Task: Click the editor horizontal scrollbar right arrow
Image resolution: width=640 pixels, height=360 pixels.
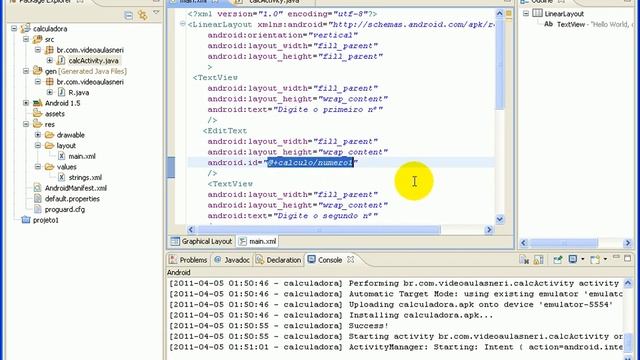Action: [489, 229]
